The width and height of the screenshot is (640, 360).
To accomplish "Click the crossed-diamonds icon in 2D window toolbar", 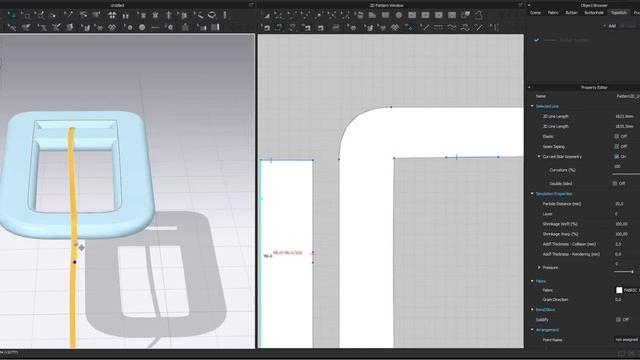I will click(395, 27).
